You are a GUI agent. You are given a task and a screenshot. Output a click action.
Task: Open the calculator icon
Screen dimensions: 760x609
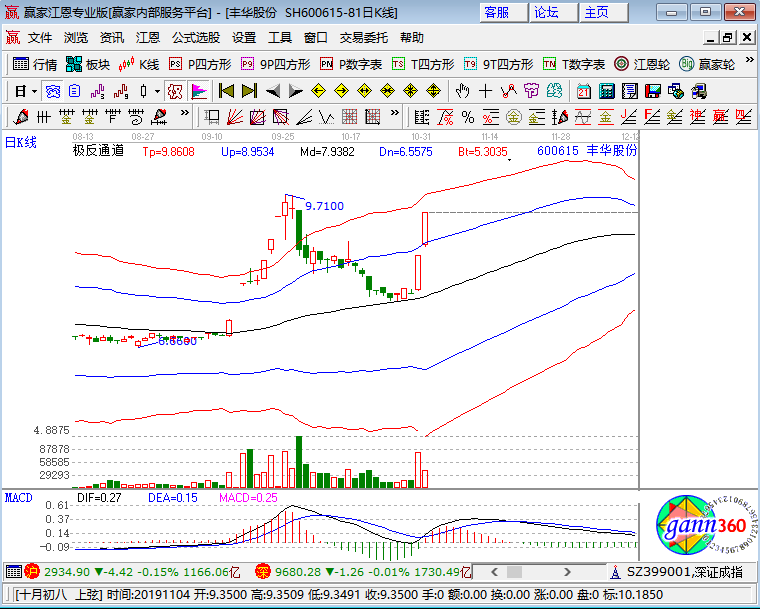607,91
